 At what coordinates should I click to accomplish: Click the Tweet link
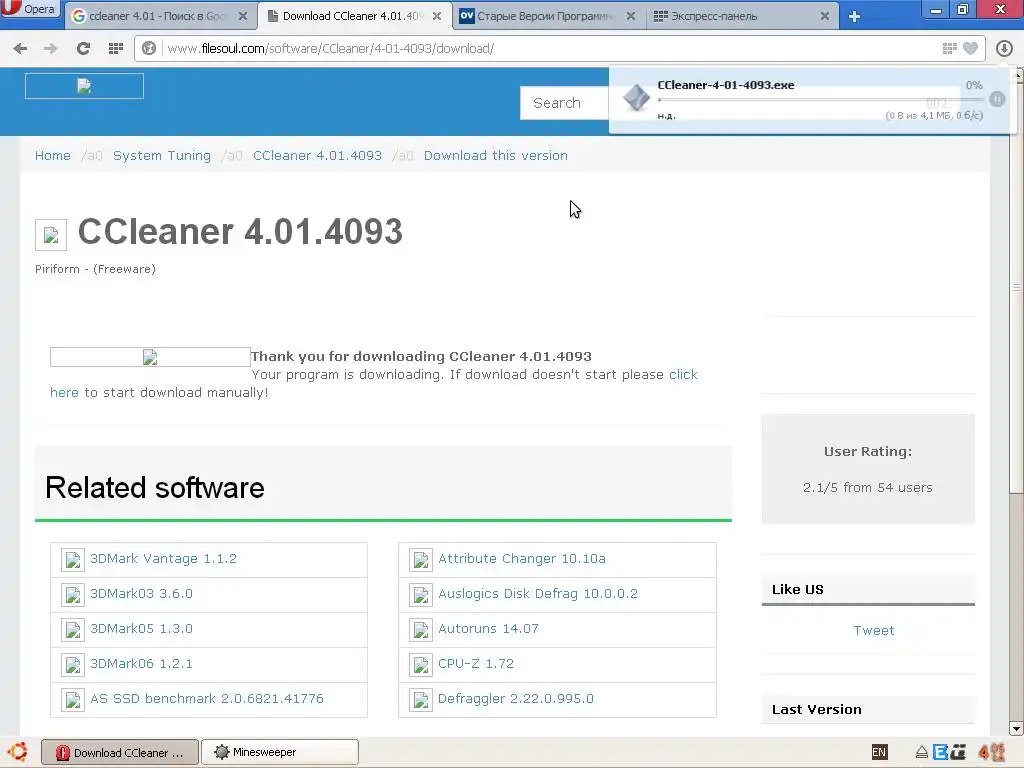(874, 631)
